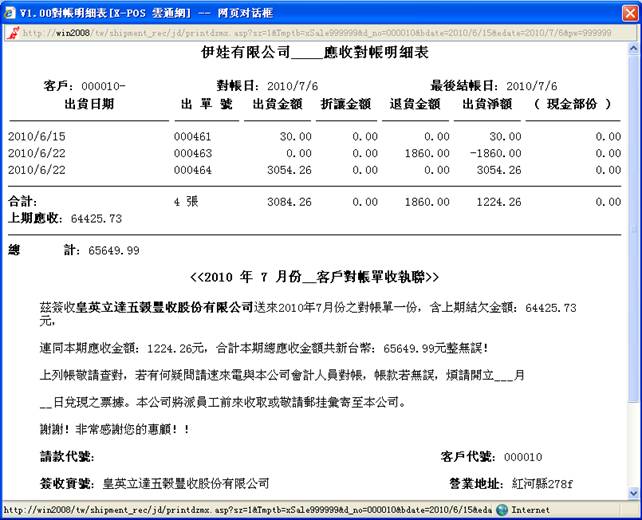Click invoice number 000461 in the table
The height and width of the screenshot is (520, 642).
coord(191,137)
